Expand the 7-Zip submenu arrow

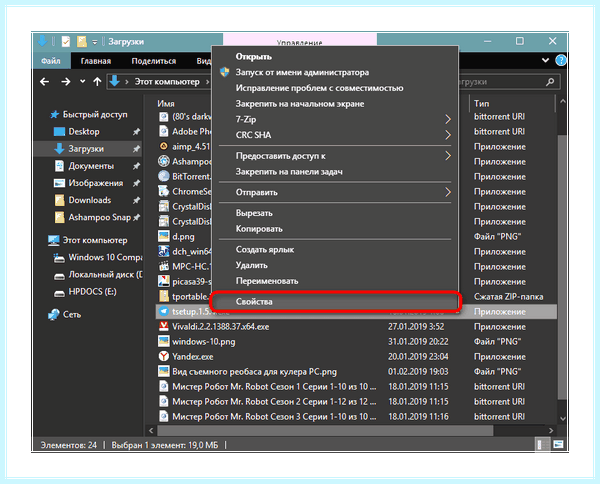tap(448, 119)
